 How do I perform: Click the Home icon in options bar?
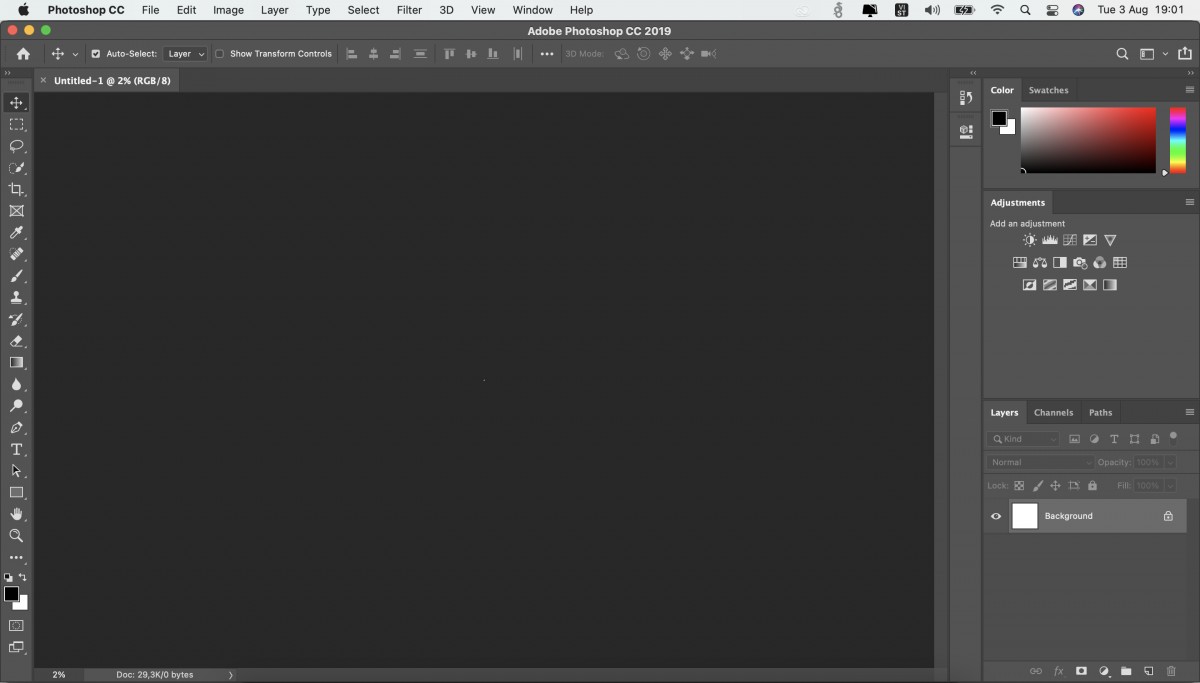coord(23,54)
